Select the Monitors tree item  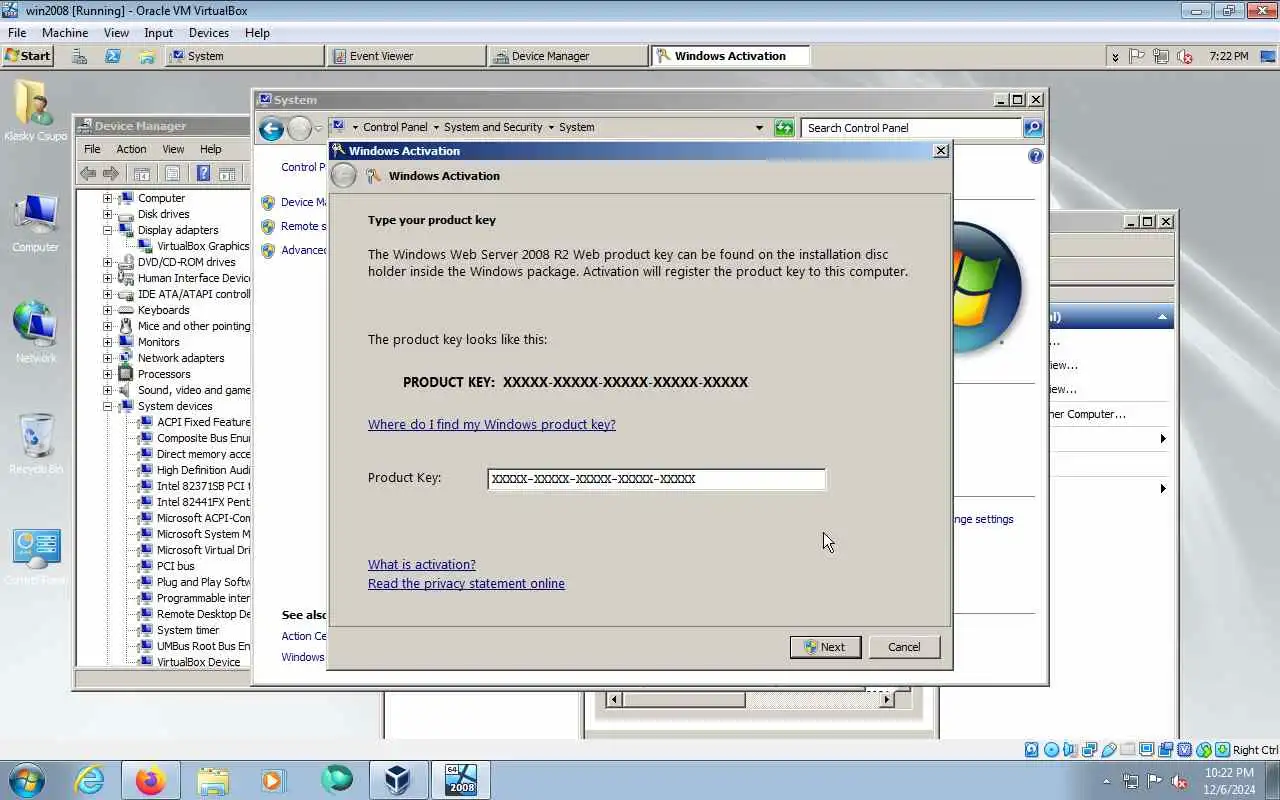click(x=158, y=342)
